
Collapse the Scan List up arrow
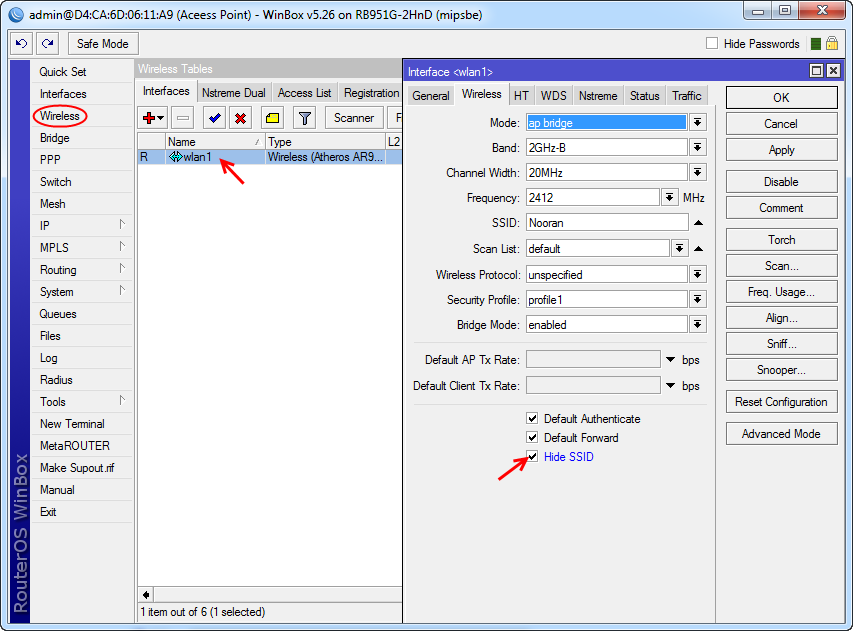pos(699,249)
